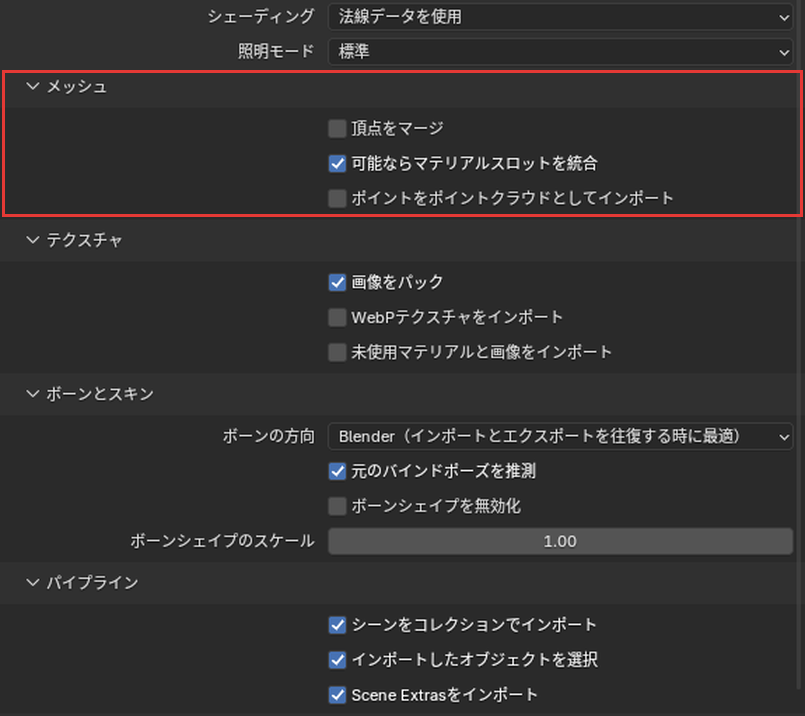
Task: Collapse the メッシュ section
Action: pos(33,86)
